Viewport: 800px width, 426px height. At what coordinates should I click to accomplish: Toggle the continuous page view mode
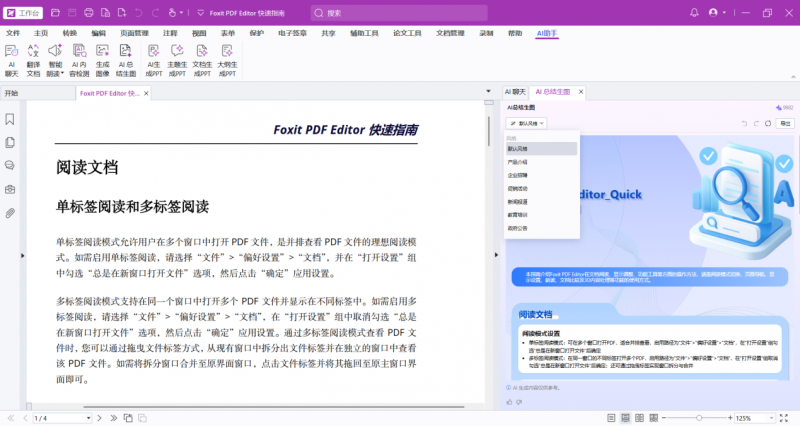click(625, 417)
